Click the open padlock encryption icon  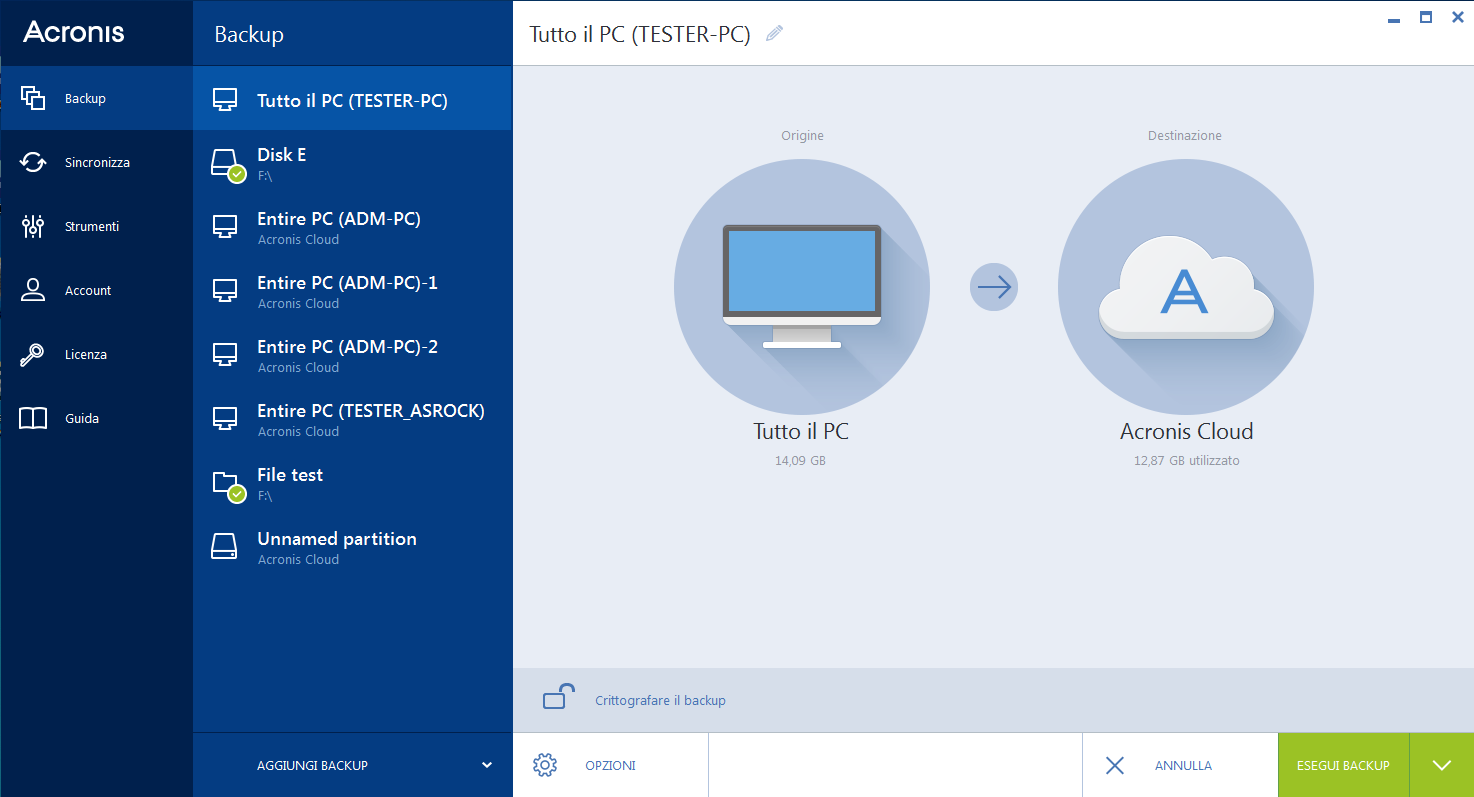[x=558, y=696]
